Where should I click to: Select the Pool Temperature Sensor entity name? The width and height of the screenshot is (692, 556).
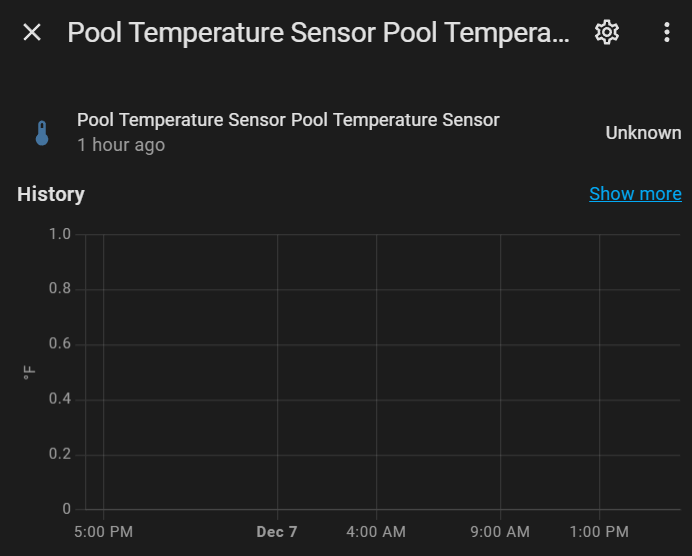pyautogui.click(x=288, y=120)
